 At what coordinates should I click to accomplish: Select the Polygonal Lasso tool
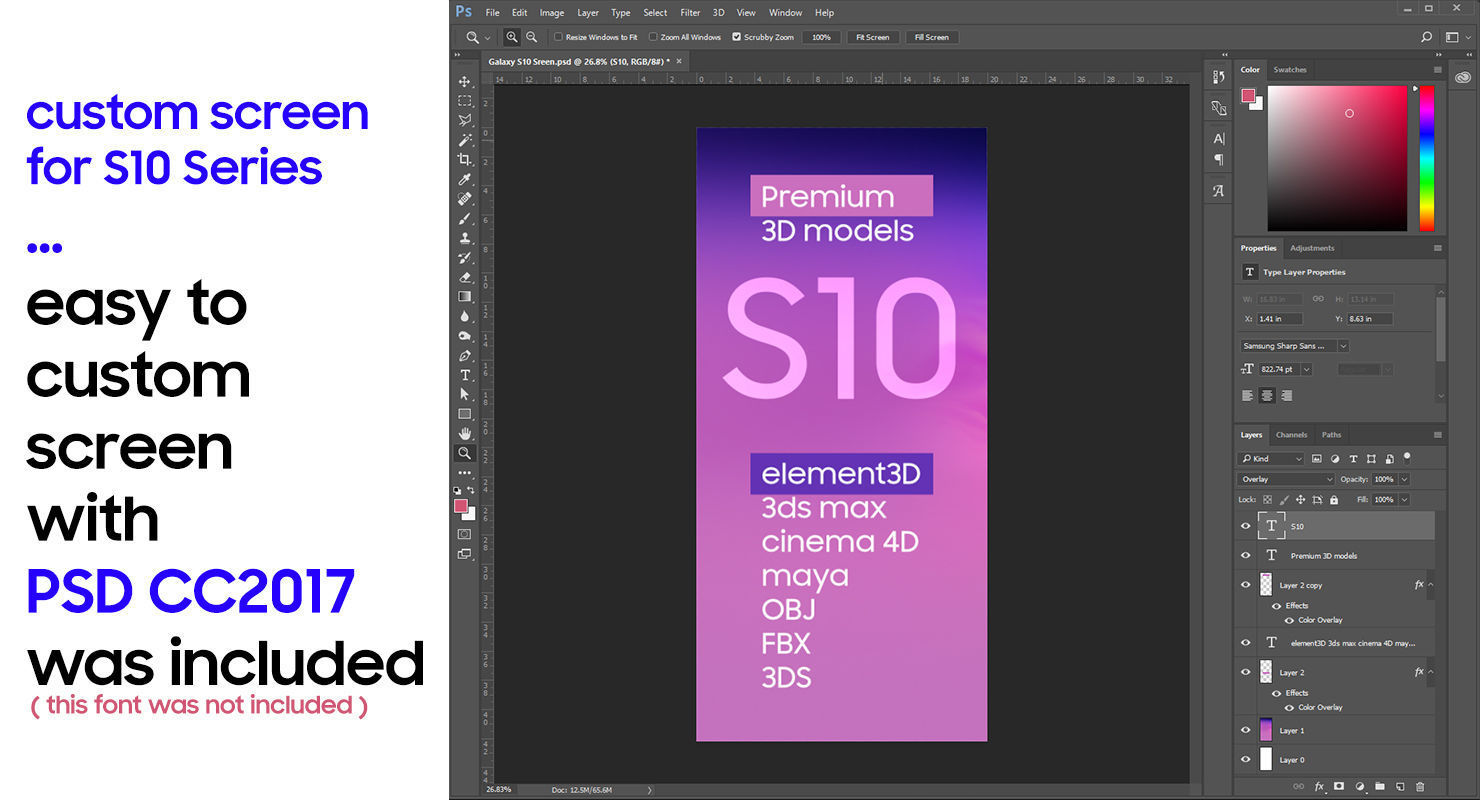[464, 121]
